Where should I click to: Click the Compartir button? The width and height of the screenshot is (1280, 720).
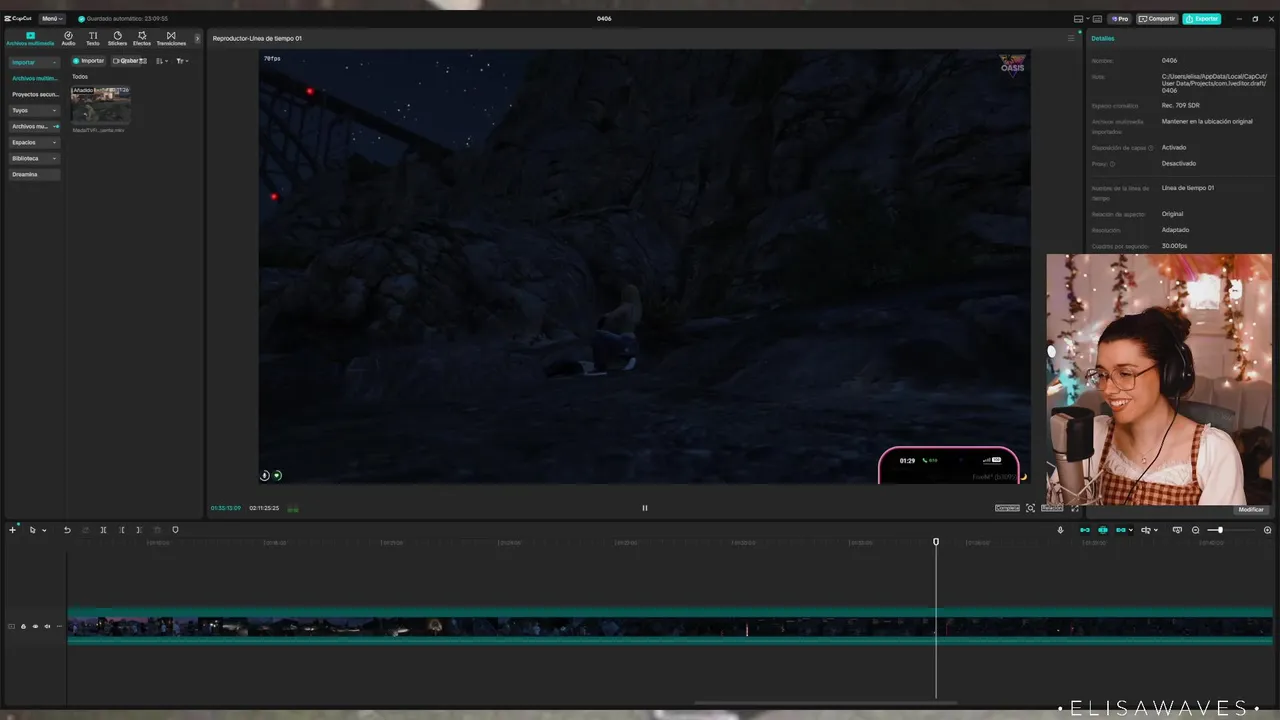tap(1158, 18)
